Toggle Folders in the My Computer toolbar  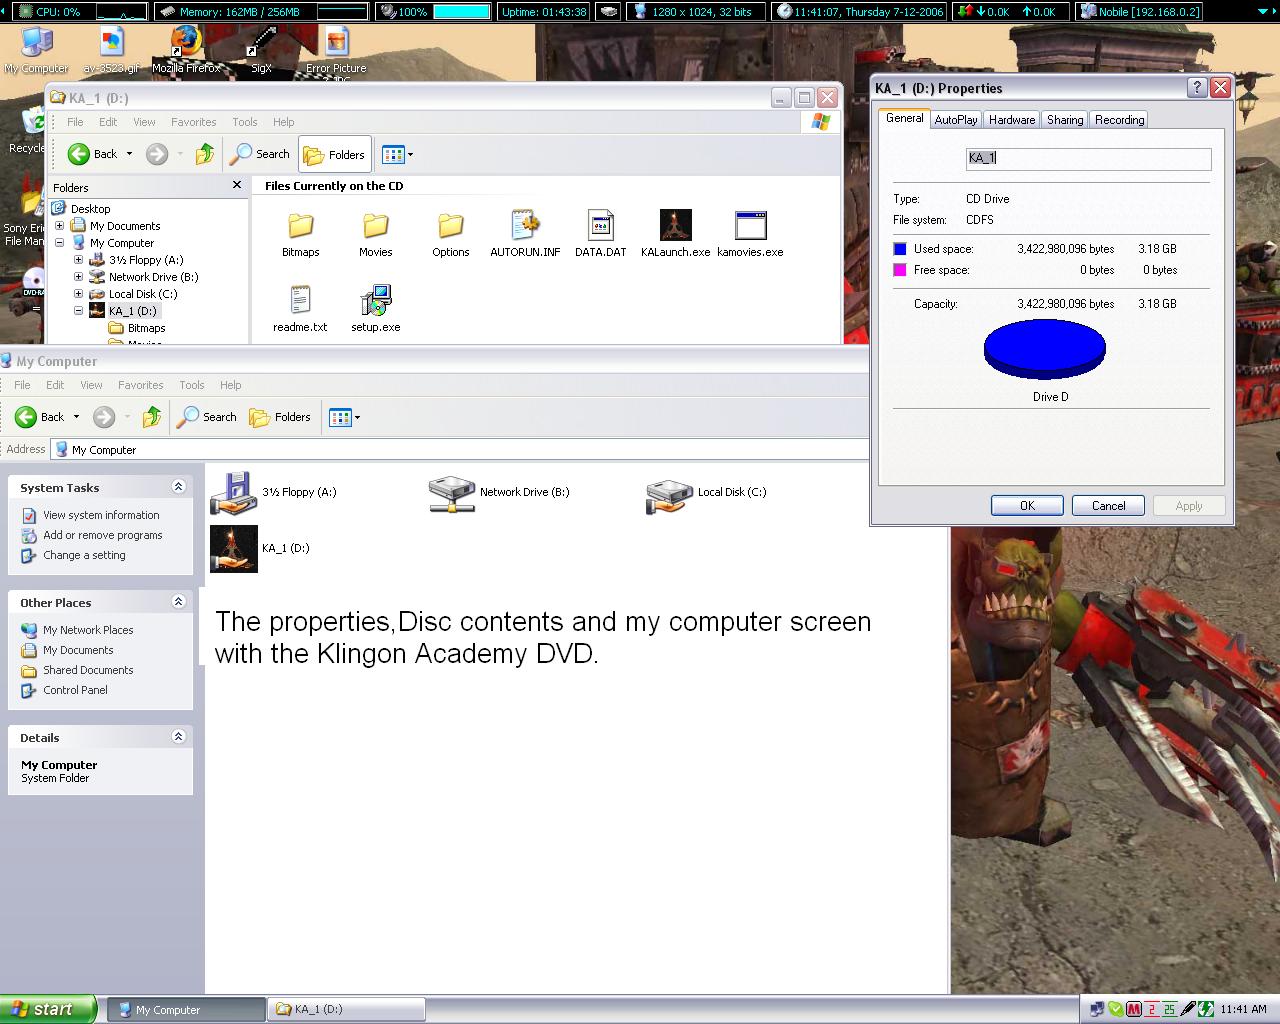pos(281,417)
